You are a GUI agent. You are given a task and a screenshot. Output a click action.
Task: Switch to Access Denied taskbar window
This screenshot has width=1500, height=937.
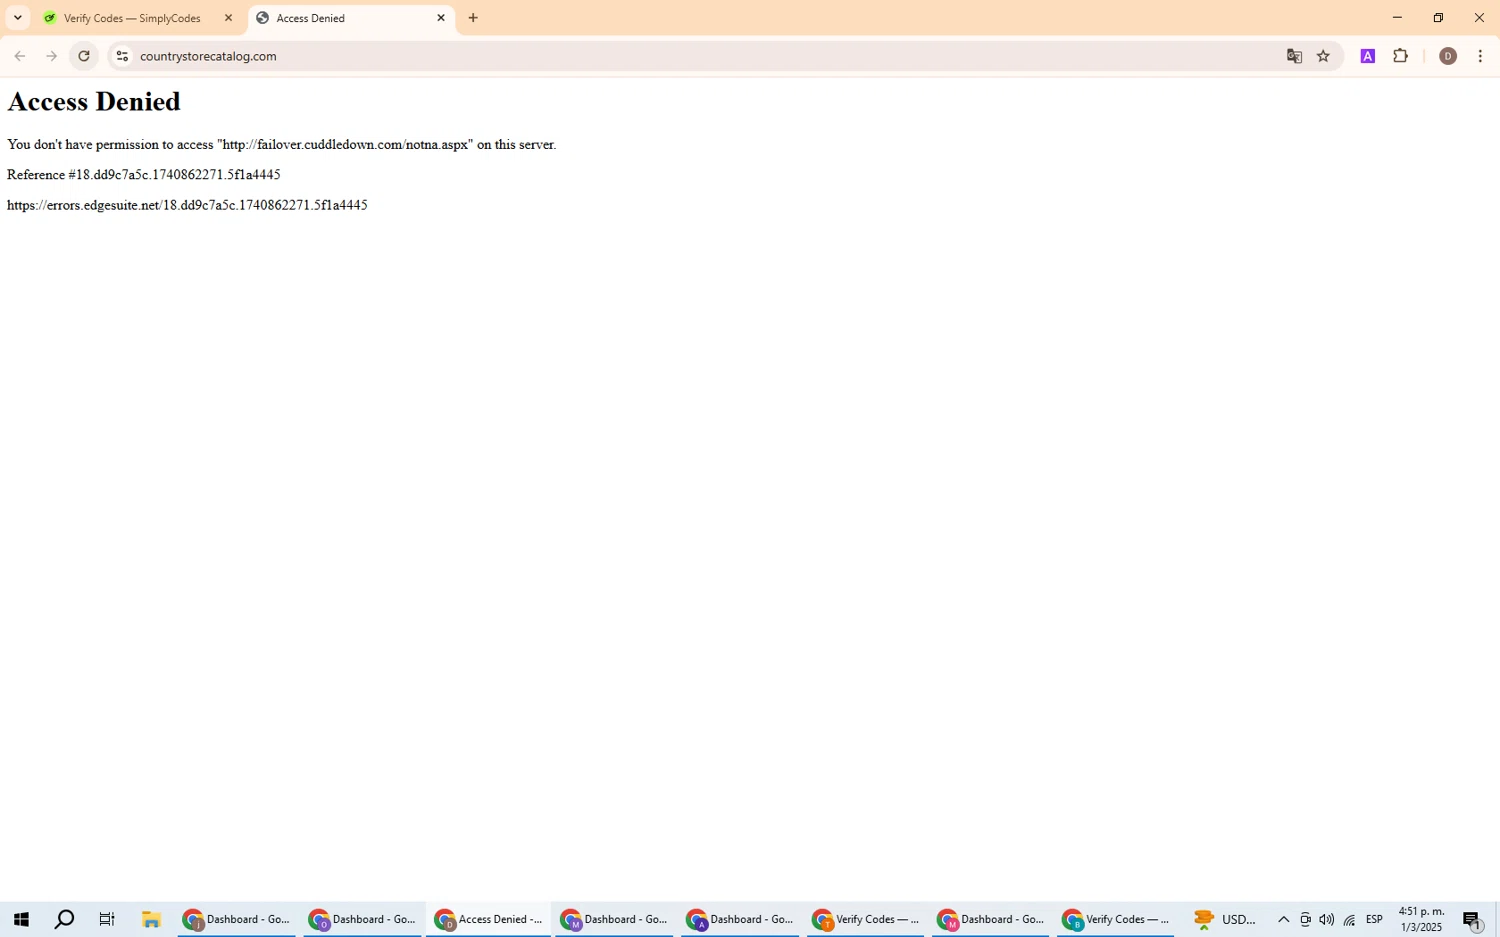[488, 919]
